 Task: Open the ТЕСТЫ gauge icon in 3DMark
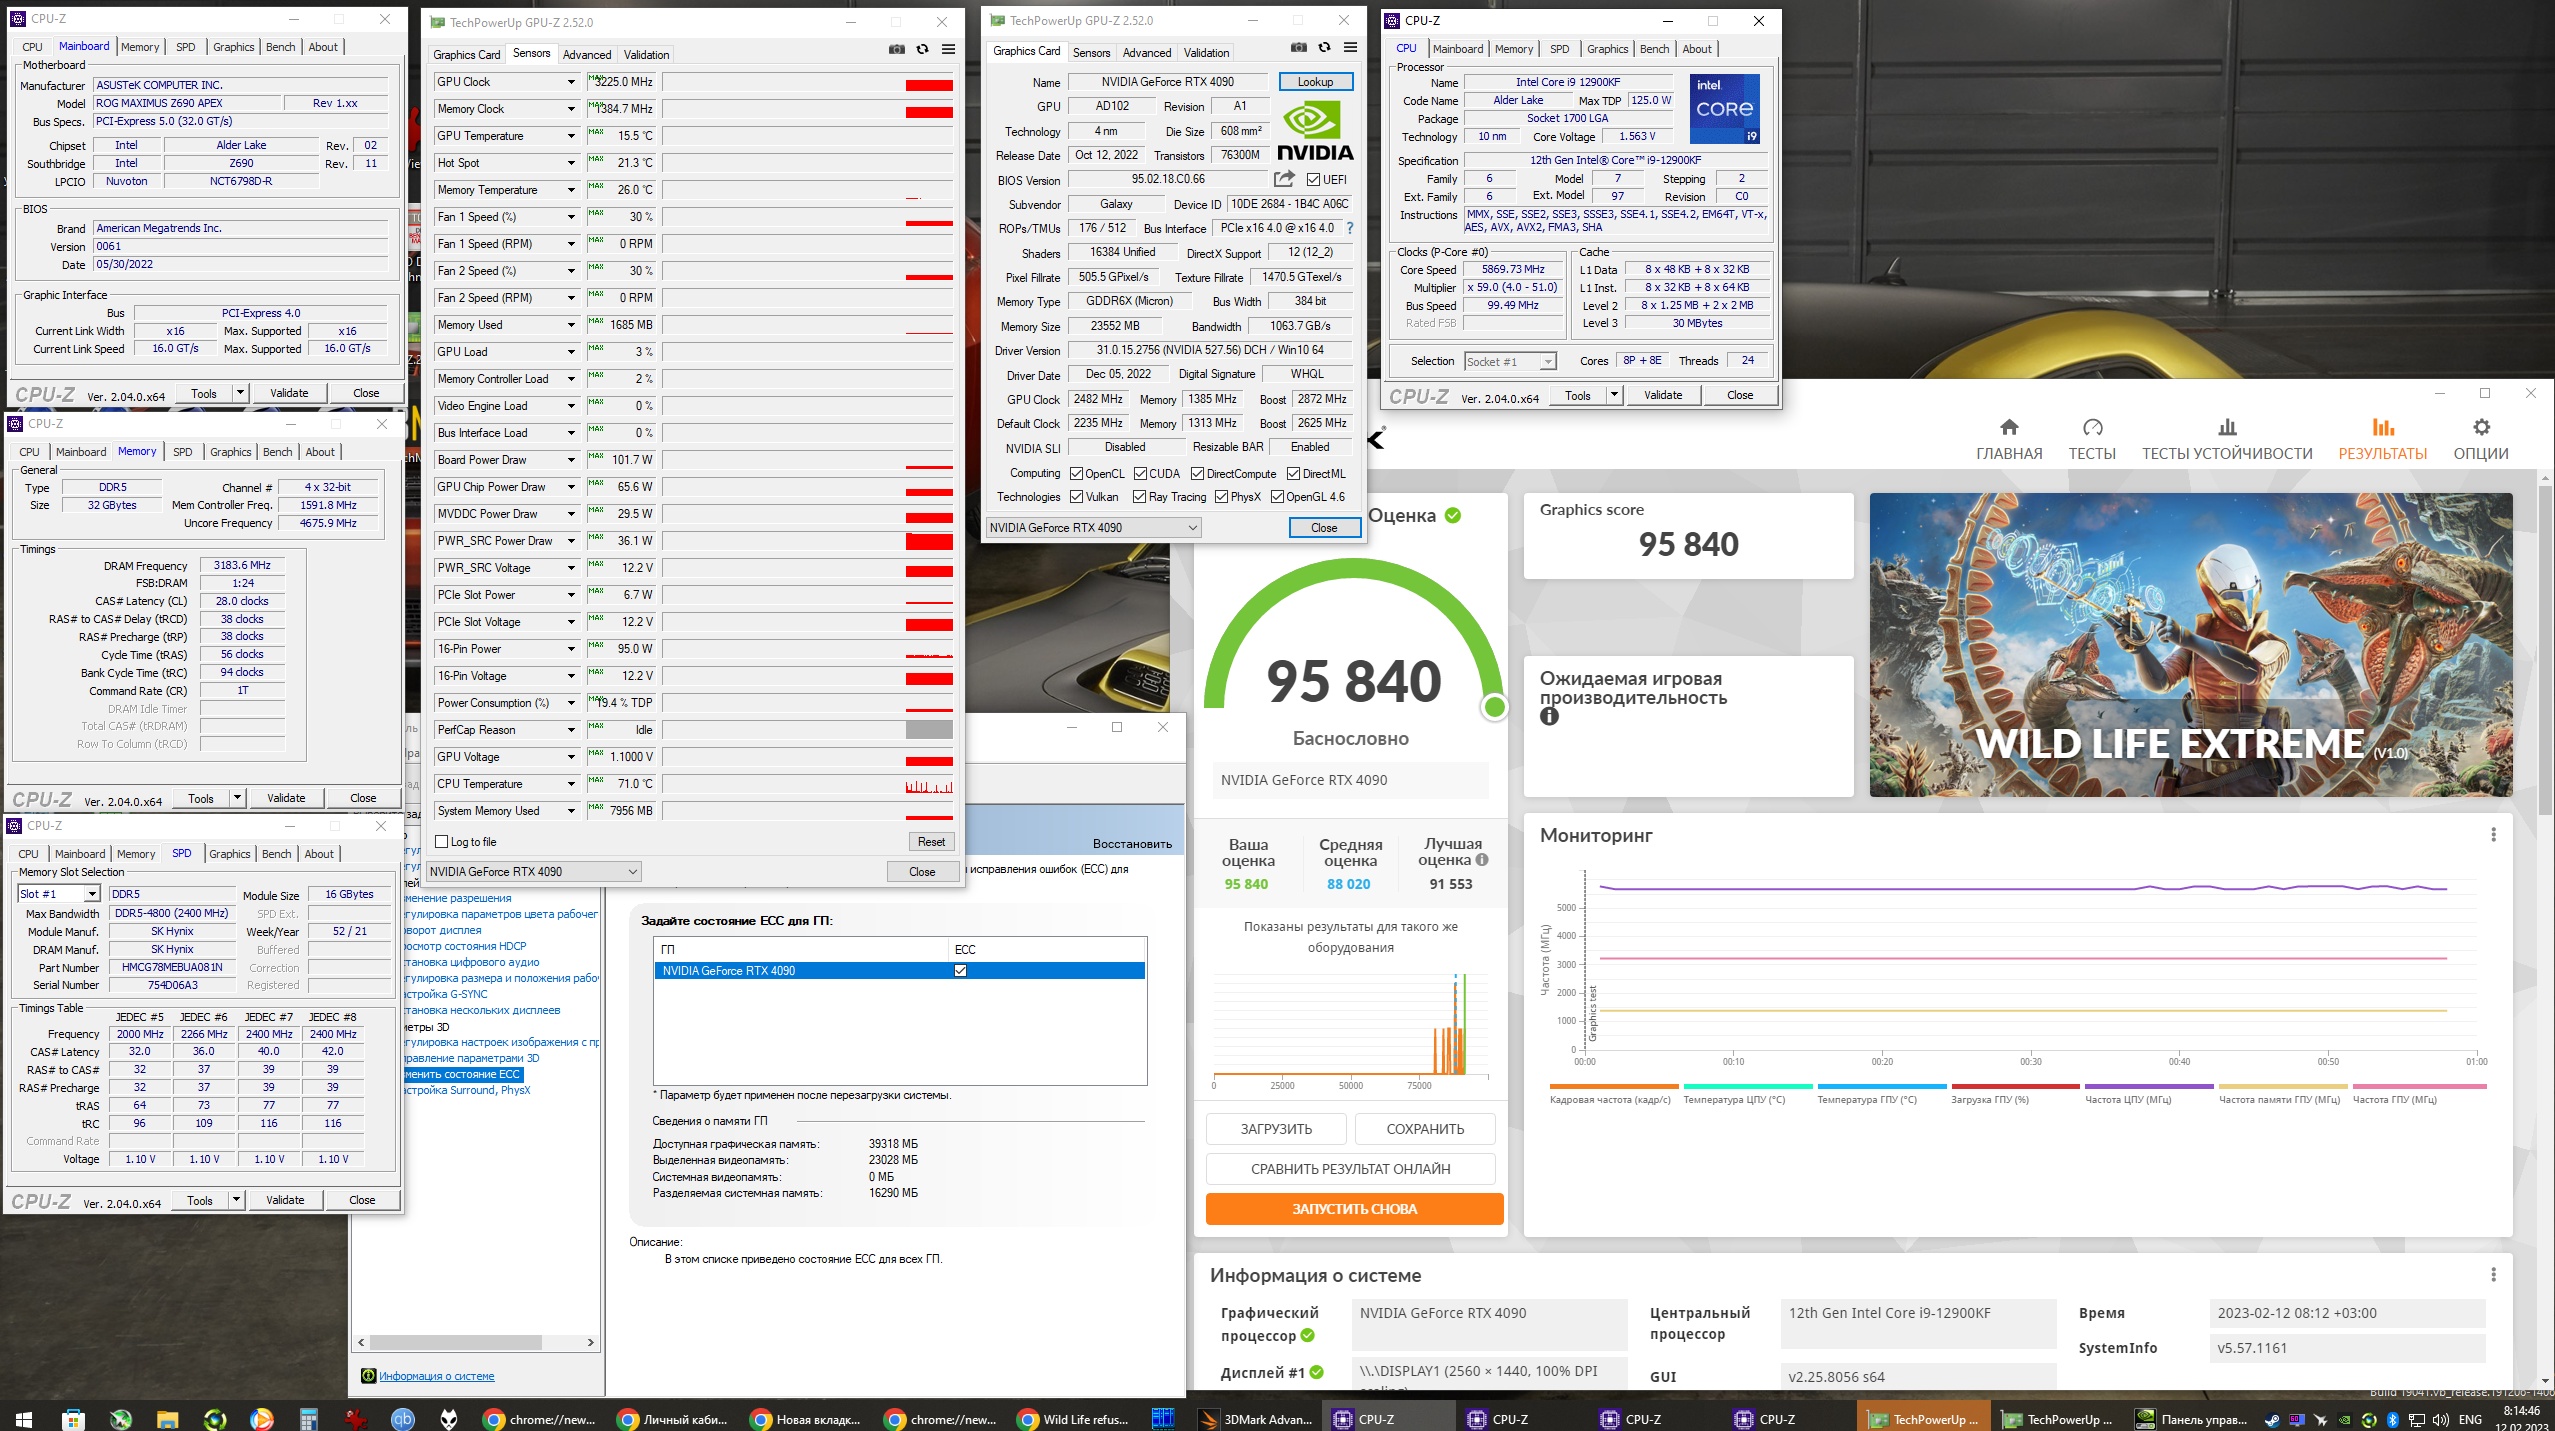[x=2092, y=427]
